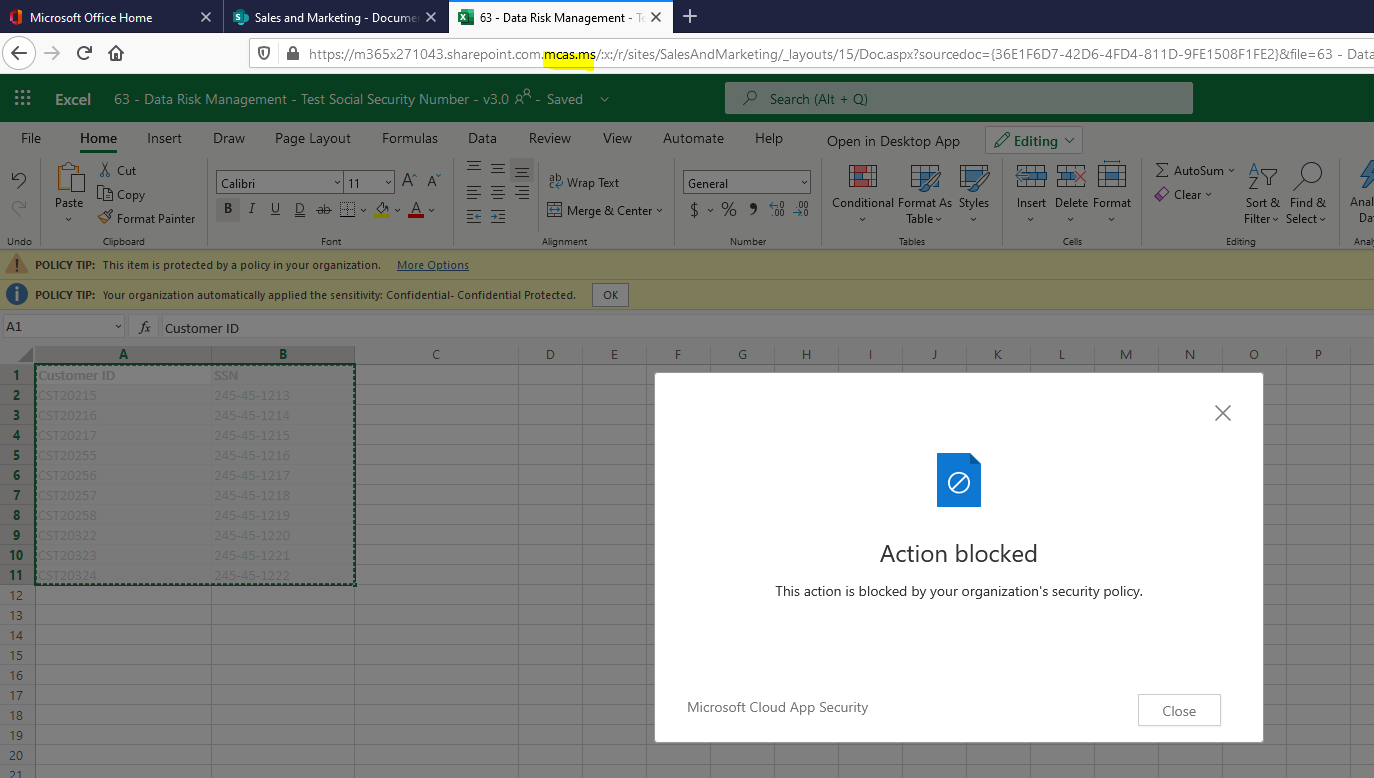Click Cut in the Clipboard group
The width and height of the screenshot is (1374, 778).
[x=118, y=170]
